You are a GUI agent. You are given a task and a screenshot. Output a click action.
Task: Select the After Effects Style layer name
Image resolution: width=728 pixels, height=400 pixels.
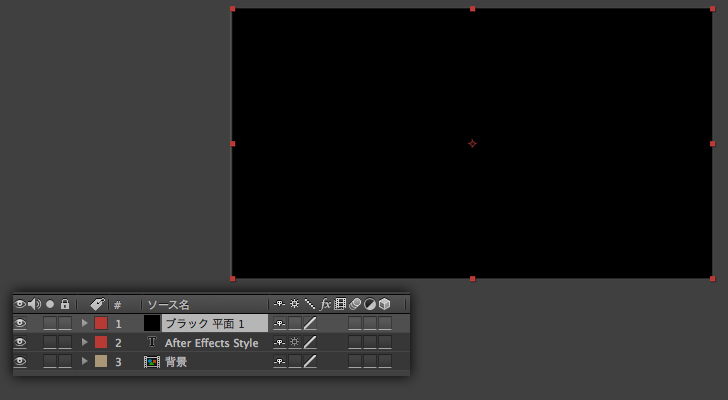[212, 343]
